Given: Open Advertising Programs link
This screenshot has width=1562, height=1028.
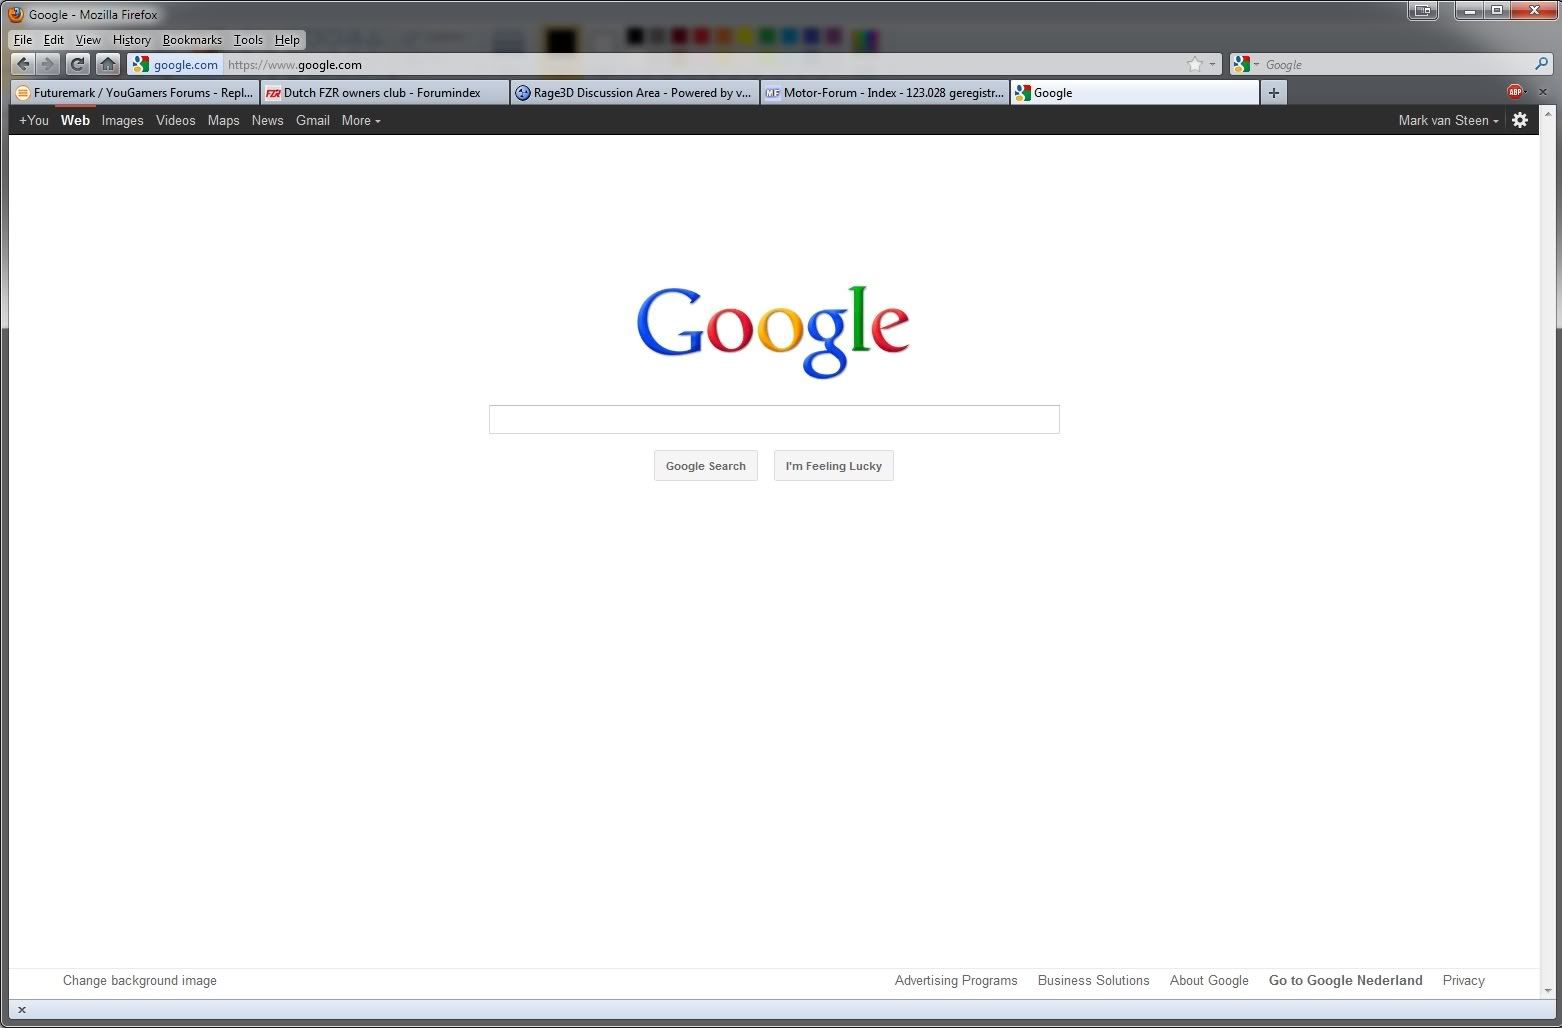Looking at the screenshot, I should click(x=956, y=981).
